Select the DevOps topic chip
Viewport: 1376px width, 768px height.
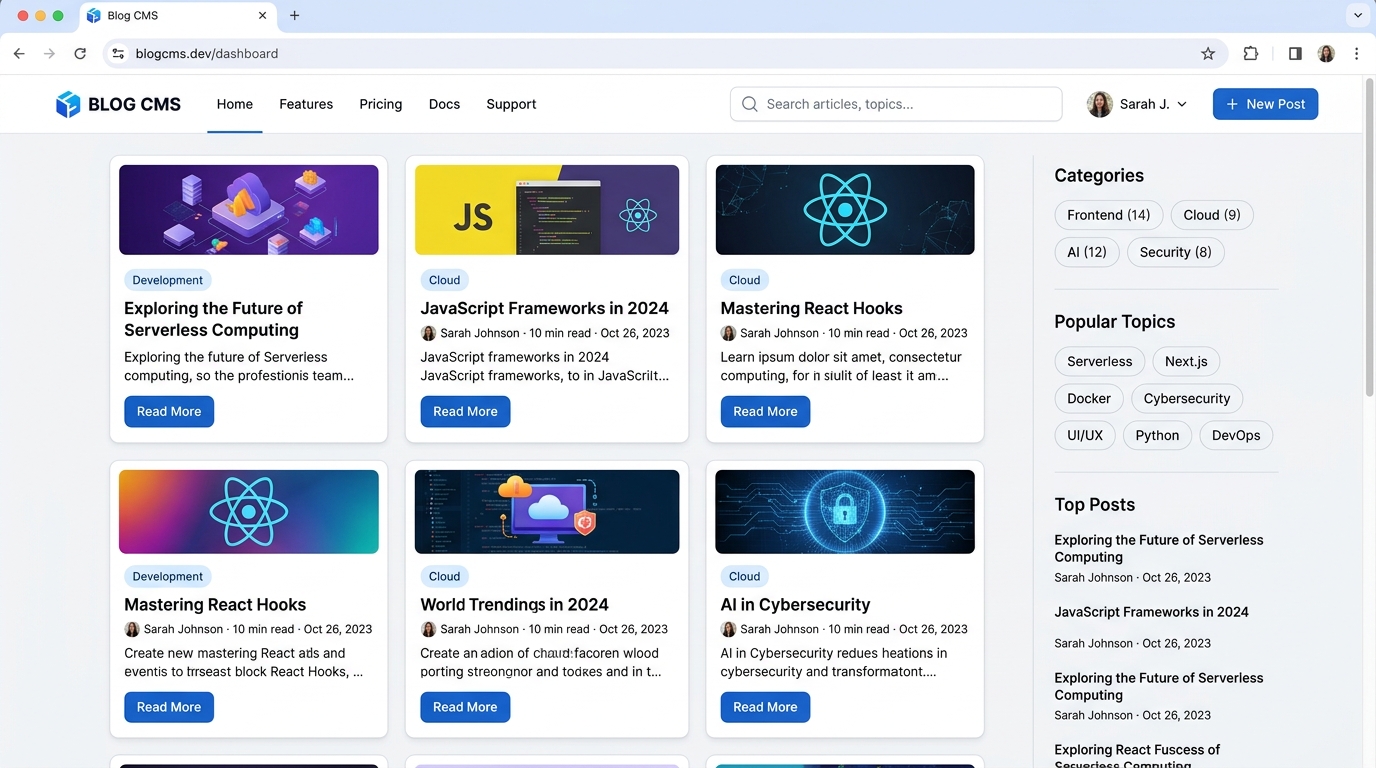point(1236,435)
